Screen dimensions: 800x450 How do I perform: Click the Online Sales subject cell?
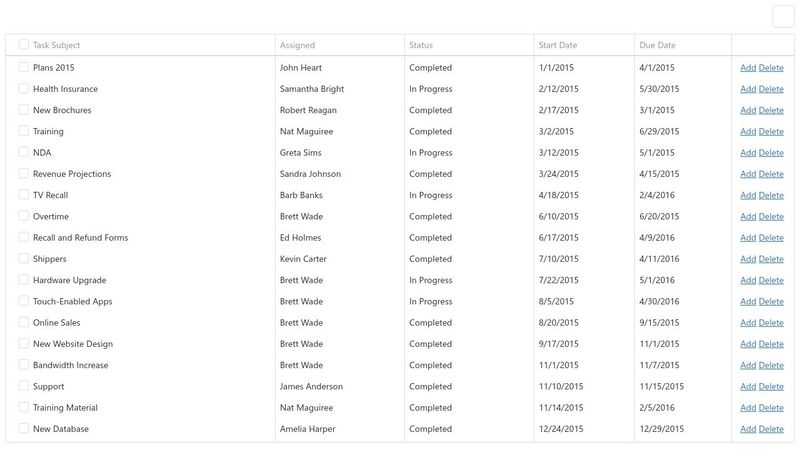click(57, 323)
